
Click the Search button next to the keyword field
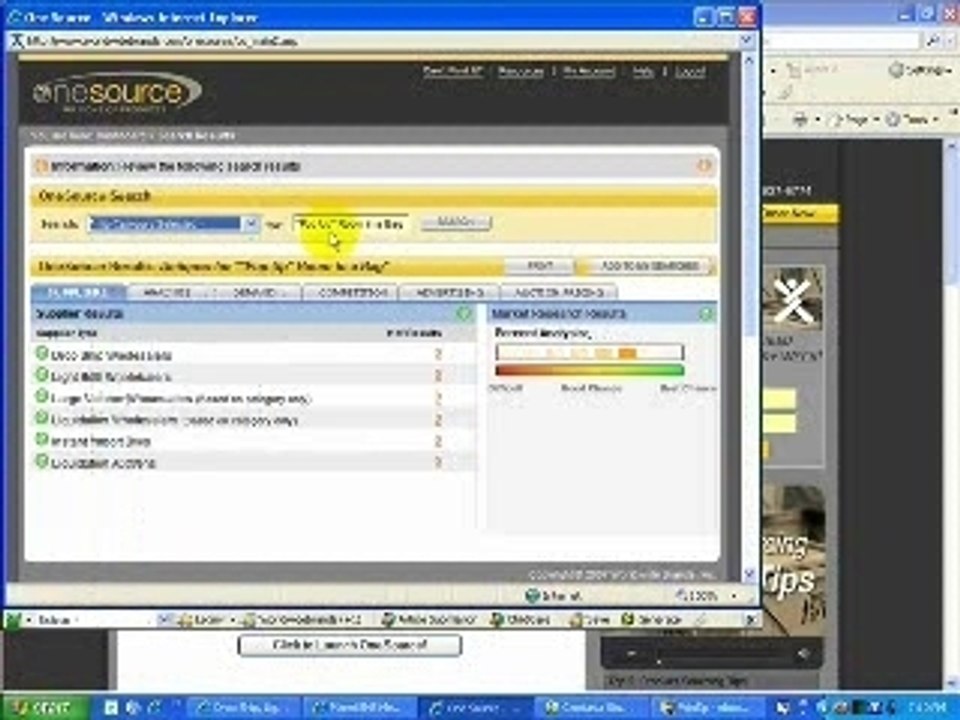(x=456, y=222)
